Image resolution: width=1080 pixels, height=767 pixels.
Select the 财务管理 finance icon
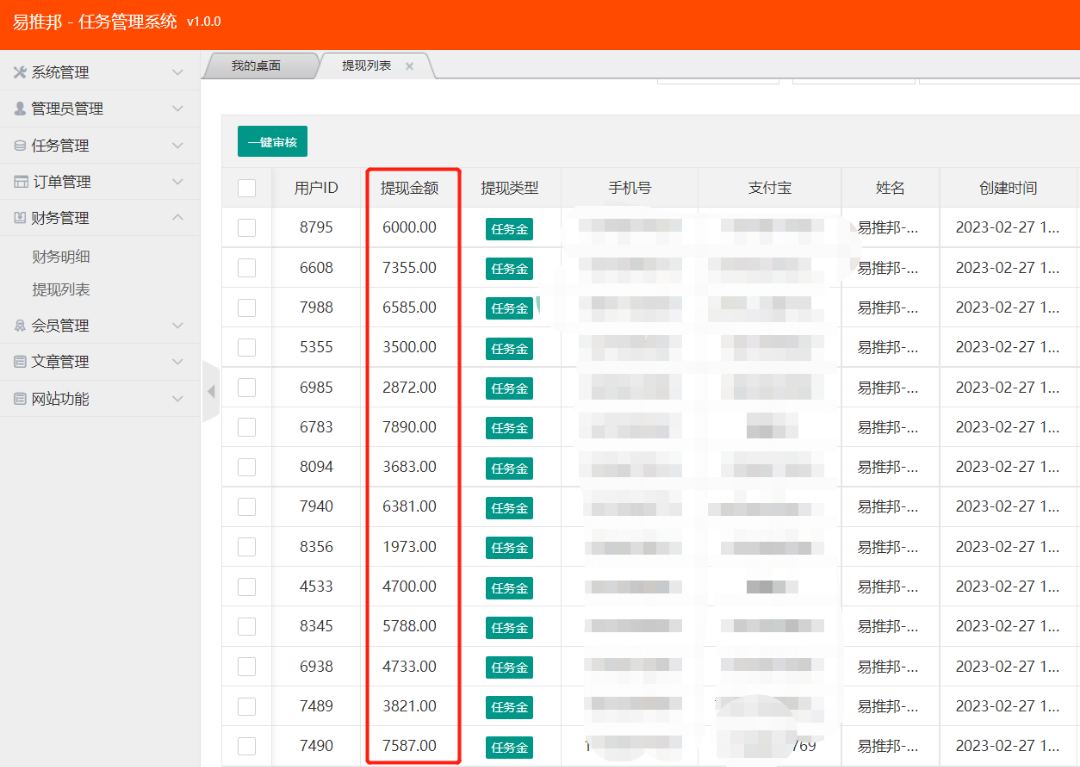(x=22, y=217)
